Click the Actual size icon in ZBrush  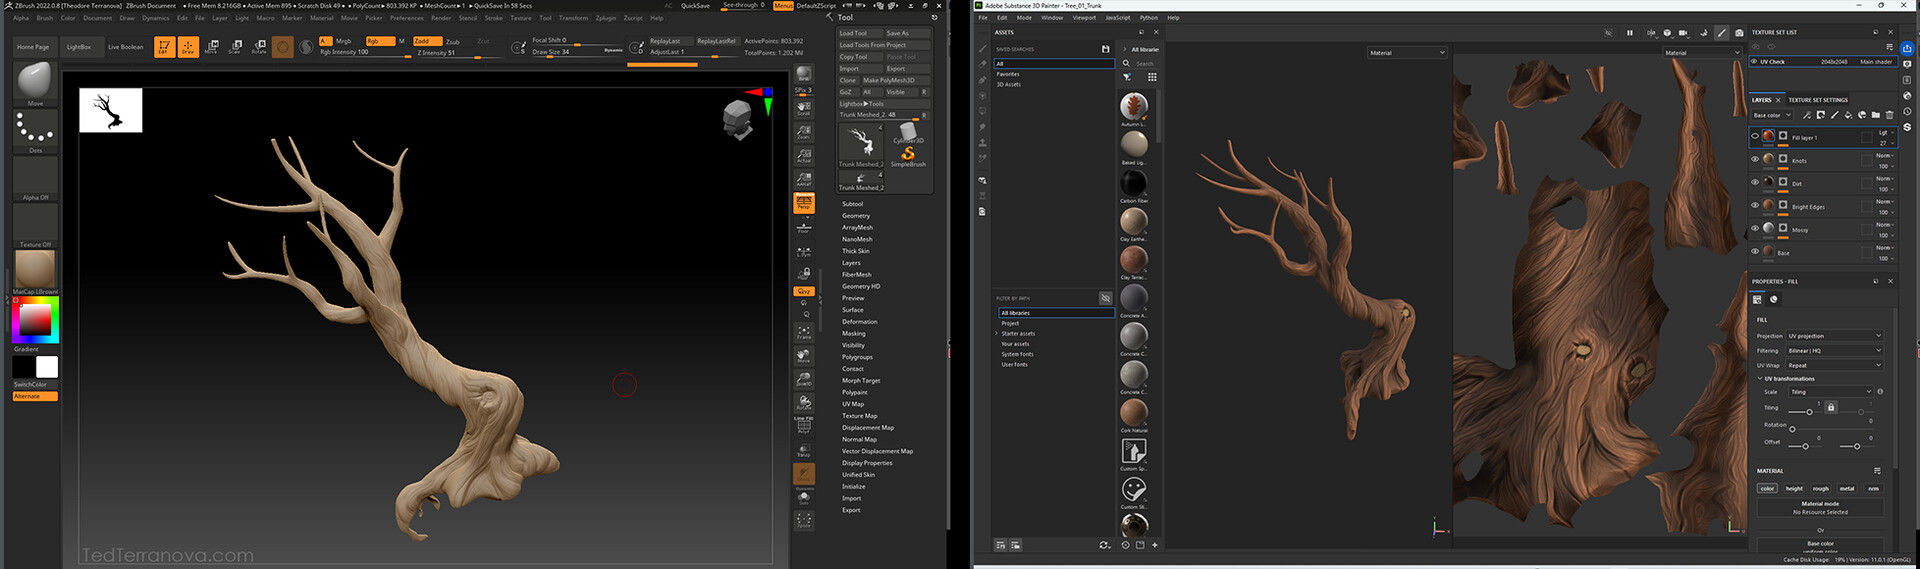click(x=803, y=156)
